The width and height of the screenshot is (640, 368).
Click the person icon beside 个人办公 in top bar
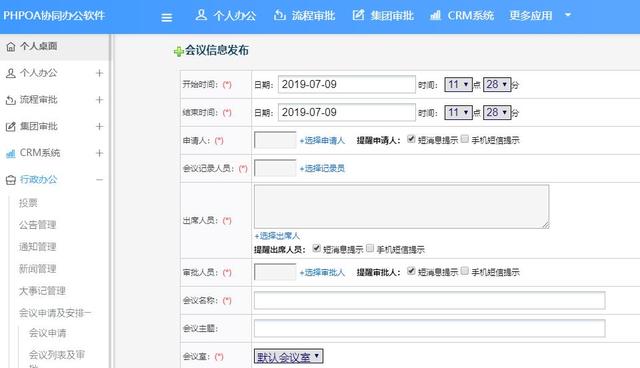(201, 15)
